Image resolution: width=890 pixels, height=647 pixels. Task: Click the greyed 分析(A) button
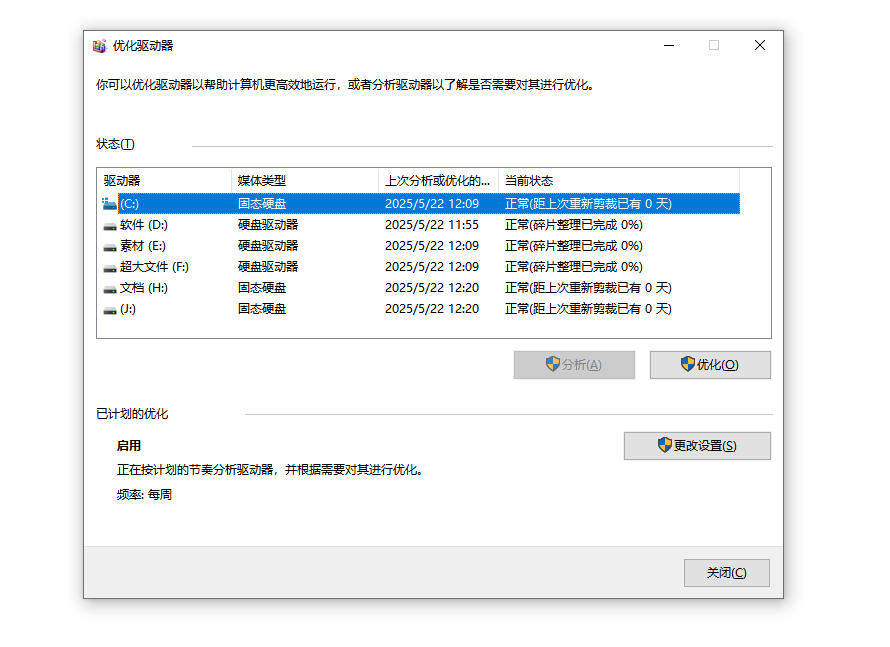(574, 364)
